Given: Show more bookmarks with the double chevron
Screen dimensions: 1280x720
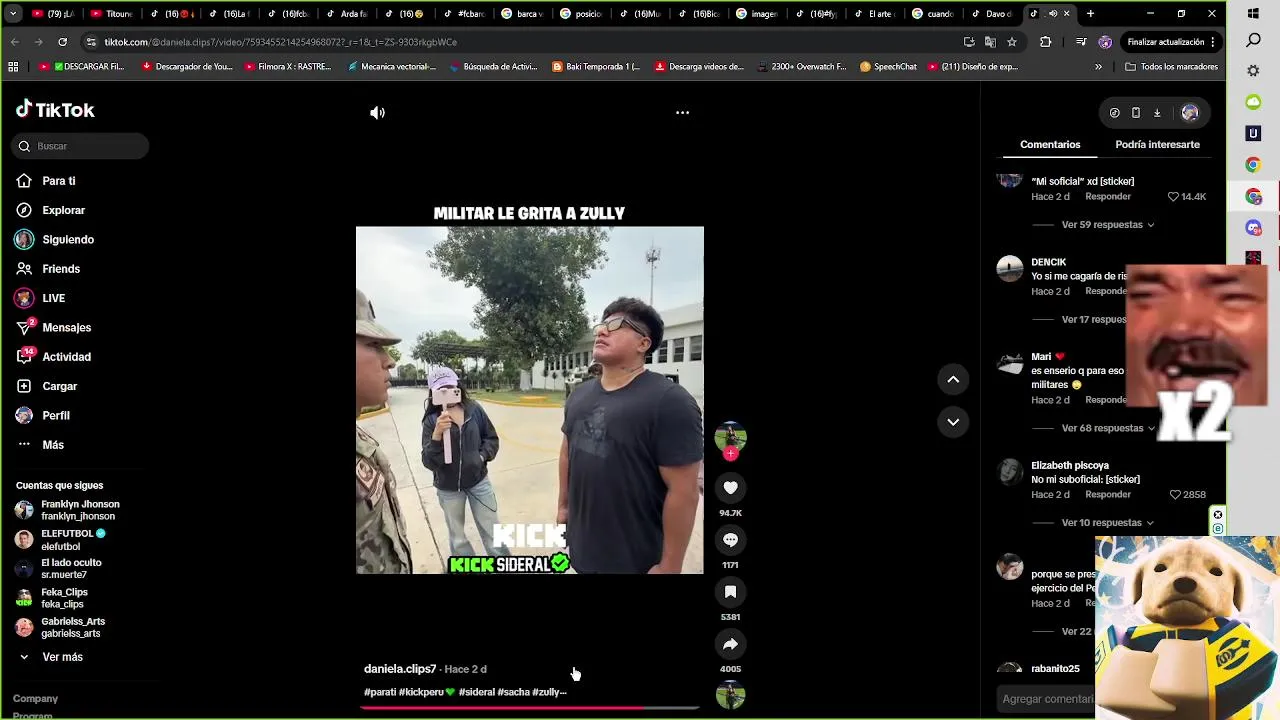Looking at the screenshot, I should tap(1098, 67).
